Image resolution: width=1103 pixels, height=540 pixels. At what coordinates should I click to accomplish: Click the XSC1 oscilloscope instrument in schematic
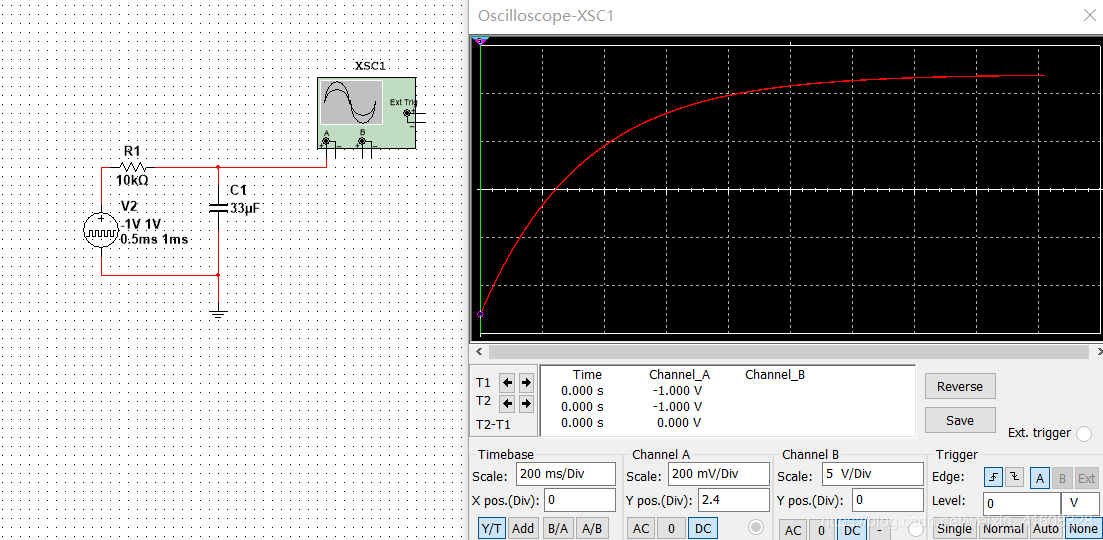tap(366, 112)
